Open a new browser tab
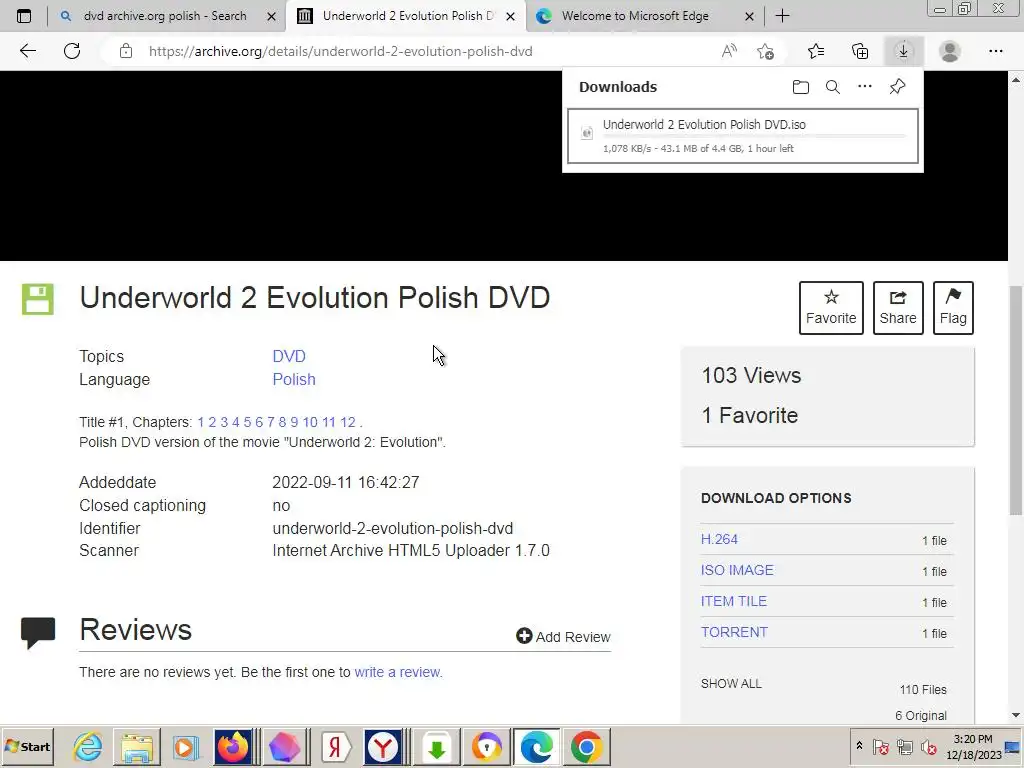 (782, 16)
